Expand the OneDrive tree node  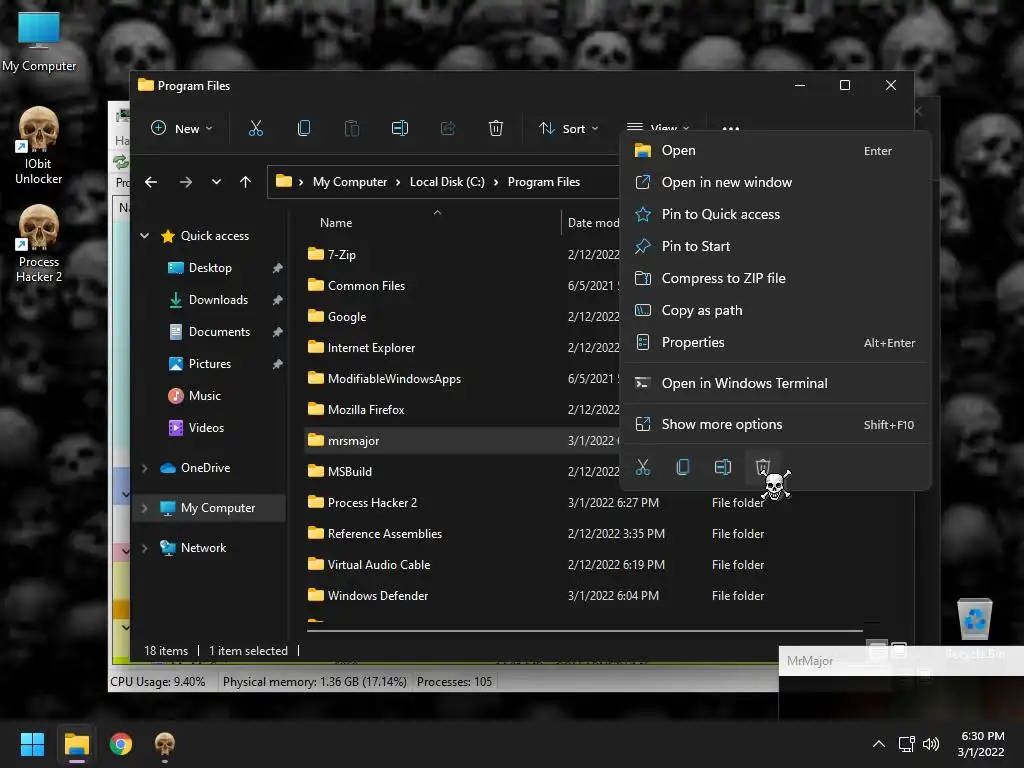tap(144, 468)
